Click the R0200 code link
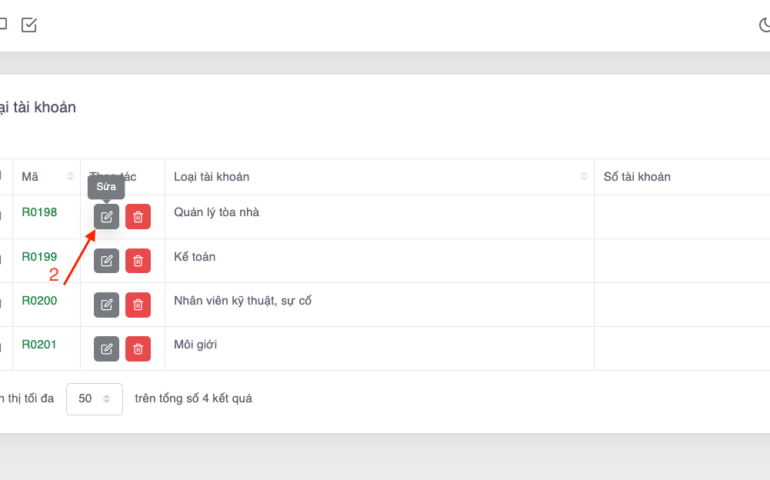The height and width of the screenshot is (480, 770). (40, 301)
